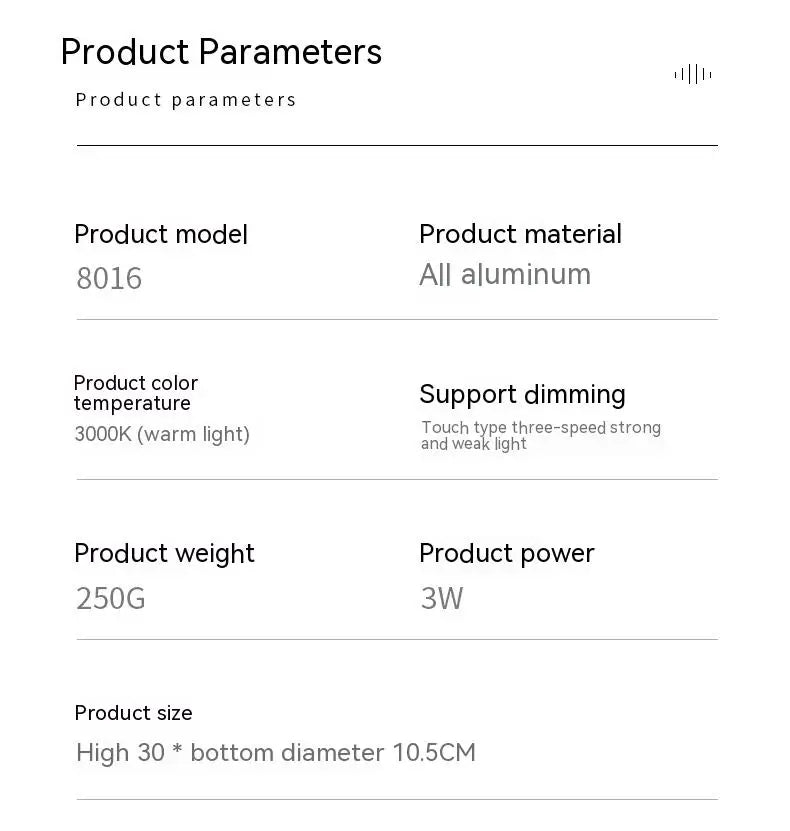This screenshot has height=831, width=790.
Task: Select the spaced 'Product parameters' subtitle
Action: coord(186,100)
